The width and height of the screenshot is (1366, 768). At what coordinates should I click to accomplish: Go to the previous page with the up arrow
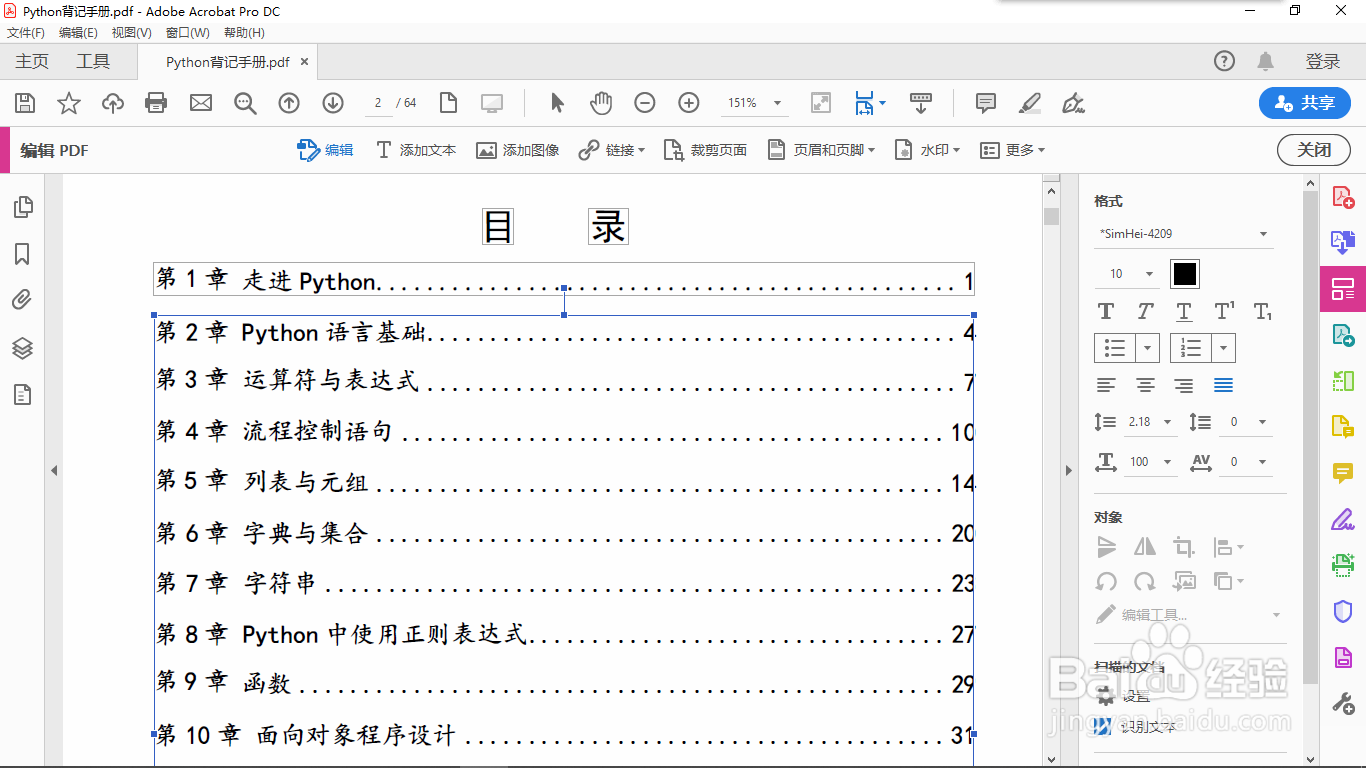tap(289, 103)
